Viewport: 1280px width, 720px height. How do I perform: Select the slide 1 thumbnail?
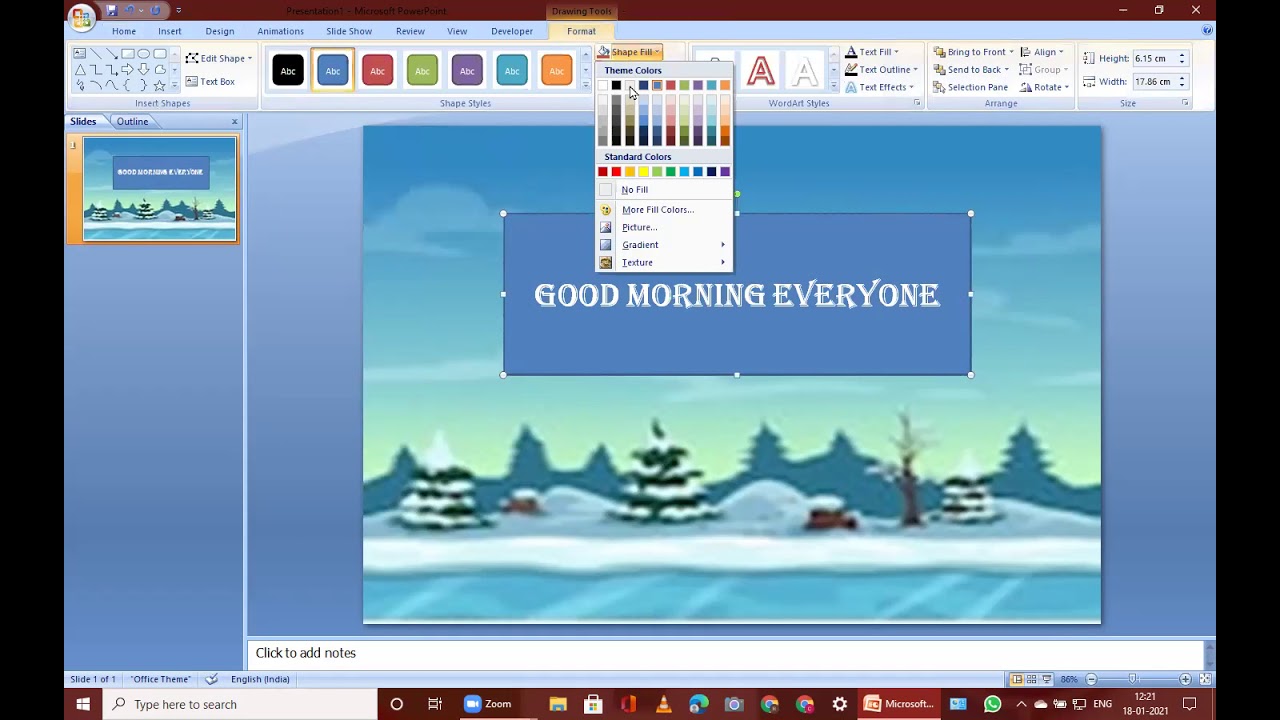tap(160, 189)
